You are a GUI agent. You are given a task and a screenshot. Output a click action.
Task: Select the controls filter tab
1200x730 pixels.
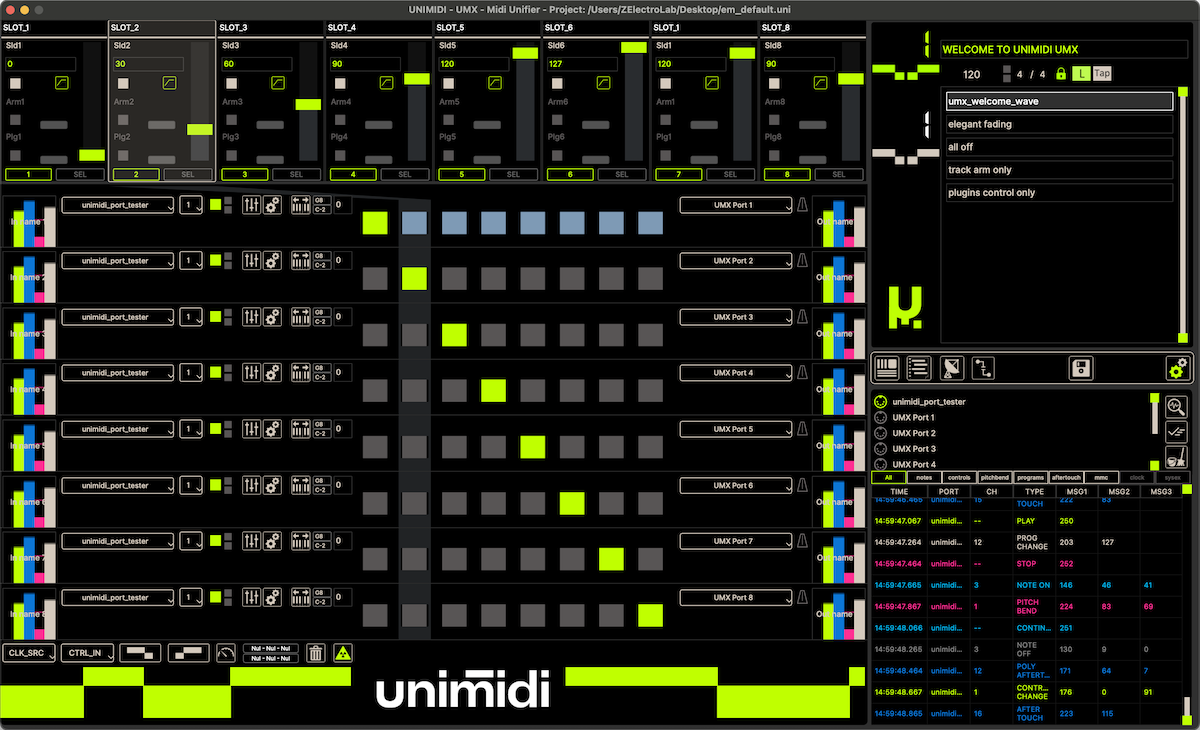pyautogui.click(x=959, y=478)
